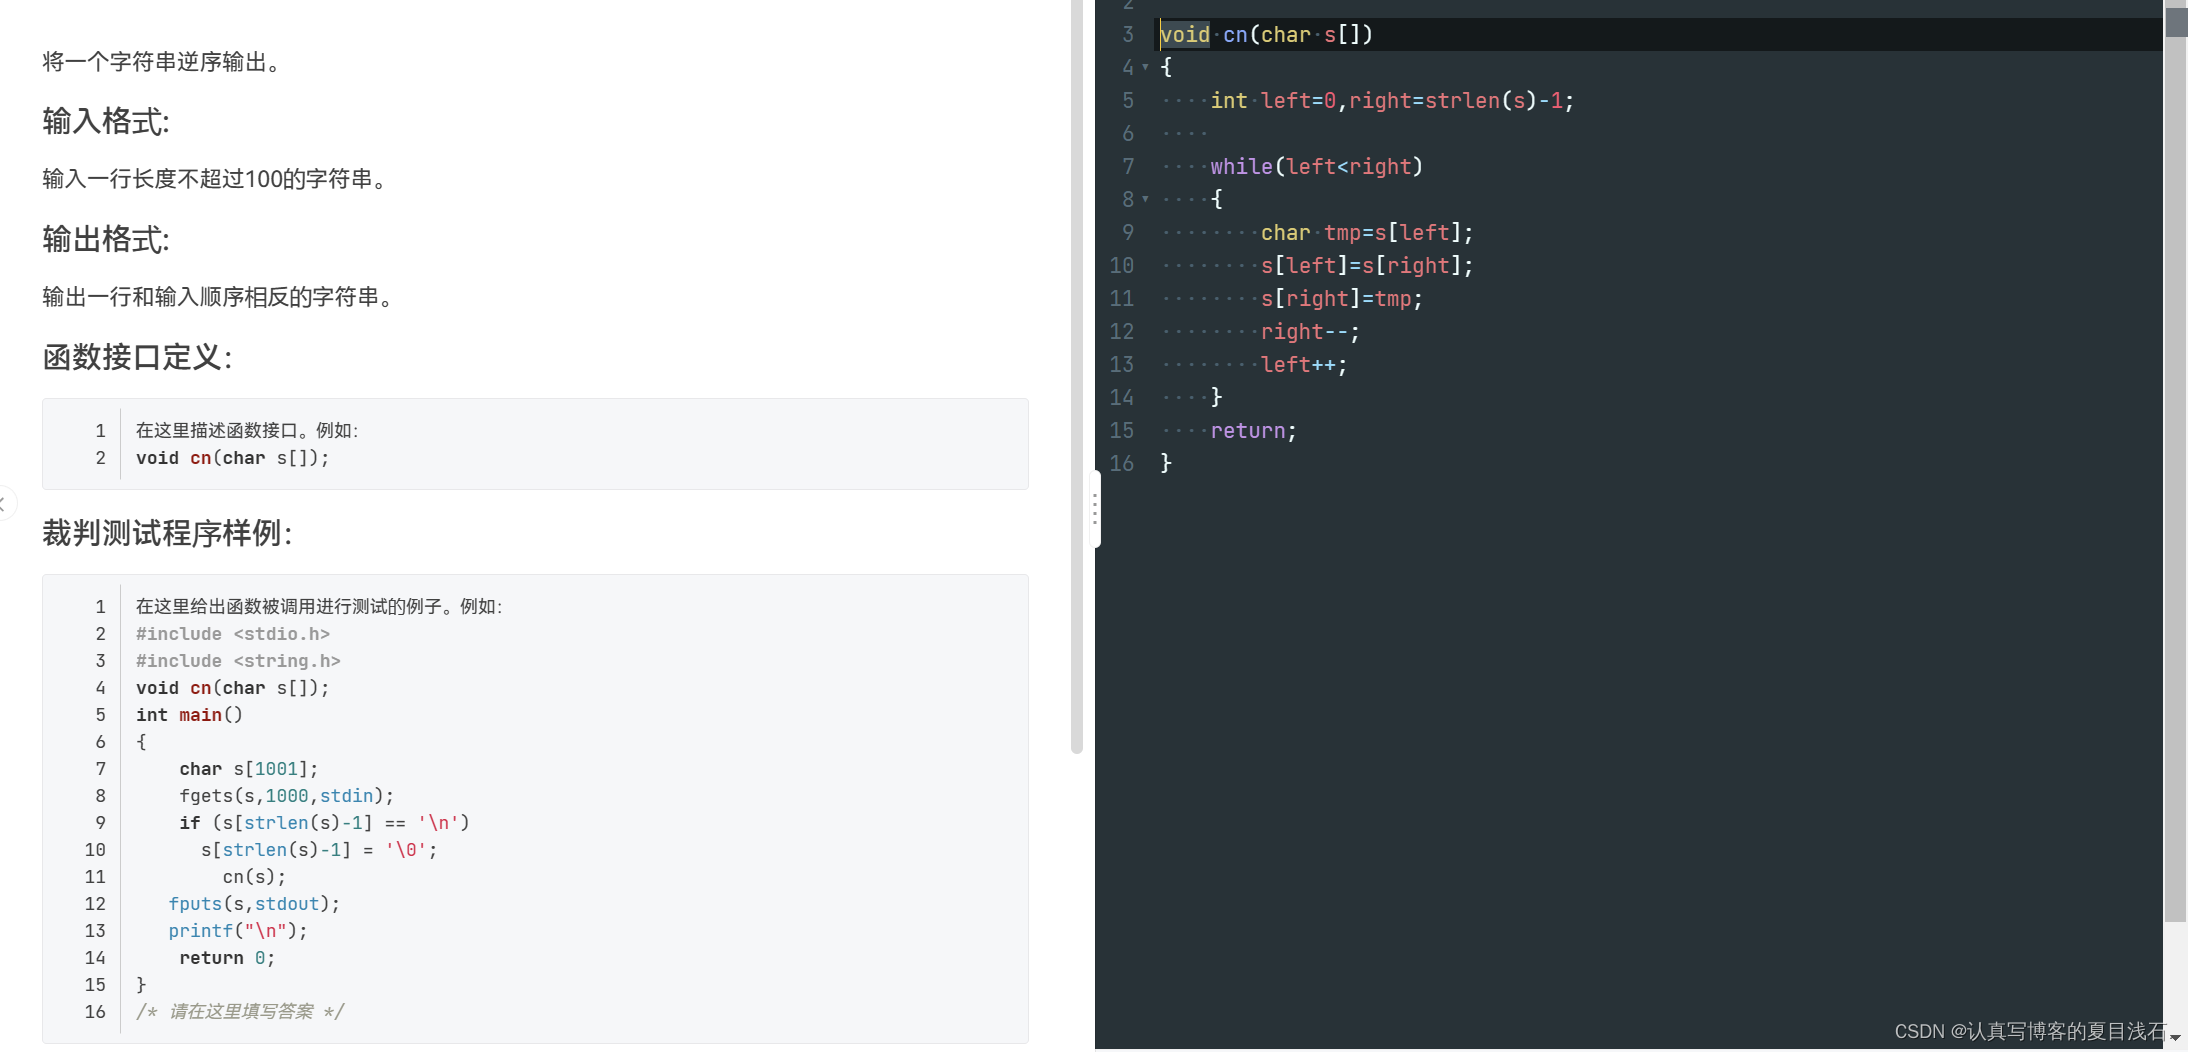Click editor line 12 'right--;'
Screen dimensions: 2188x1052
click(x=1310, y=332)
